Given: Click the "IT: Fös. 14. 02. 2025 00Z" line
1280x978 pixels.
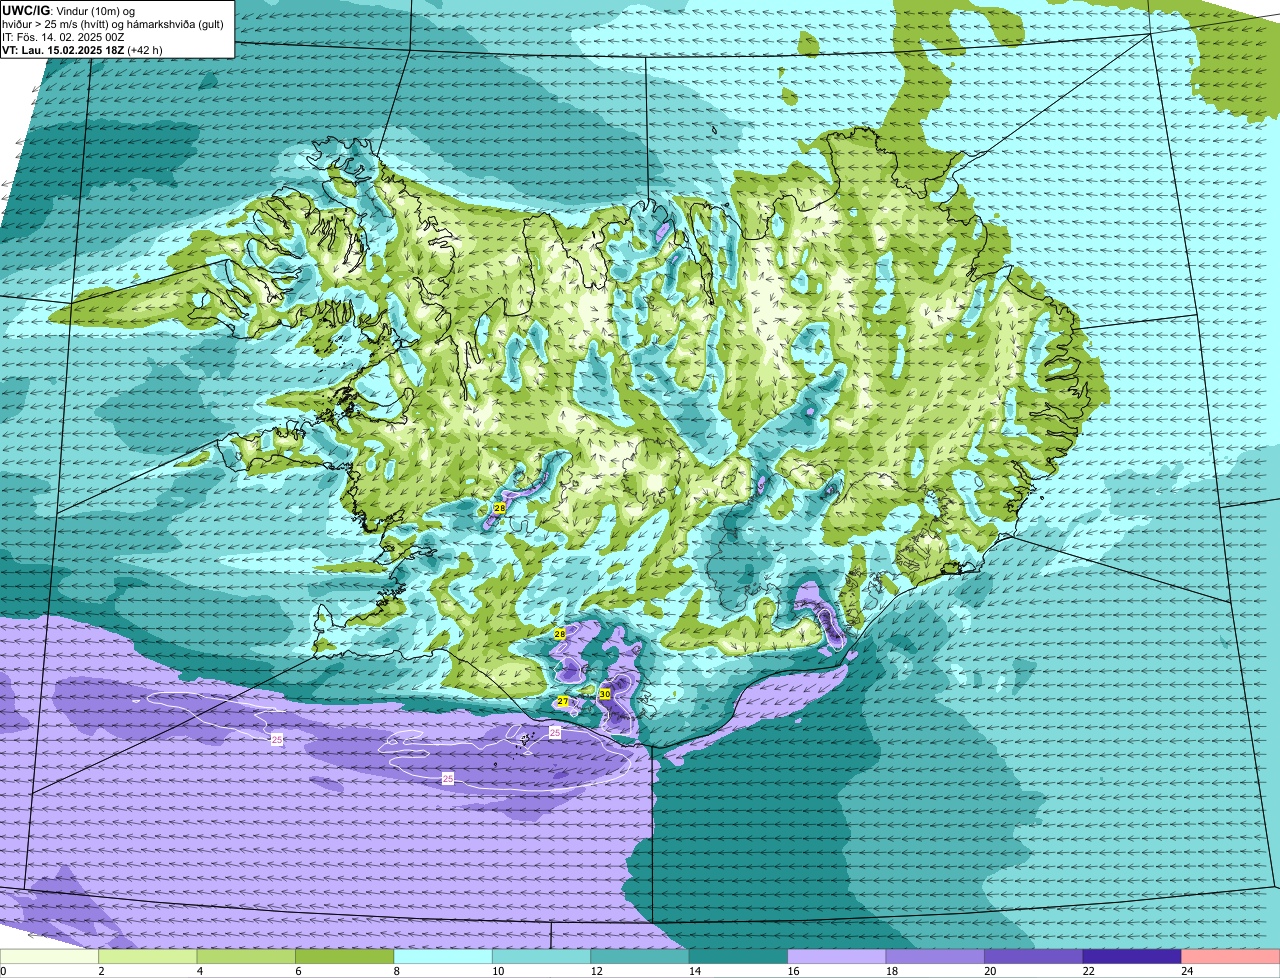Looking at the screenshot, I should click(63, 37).
